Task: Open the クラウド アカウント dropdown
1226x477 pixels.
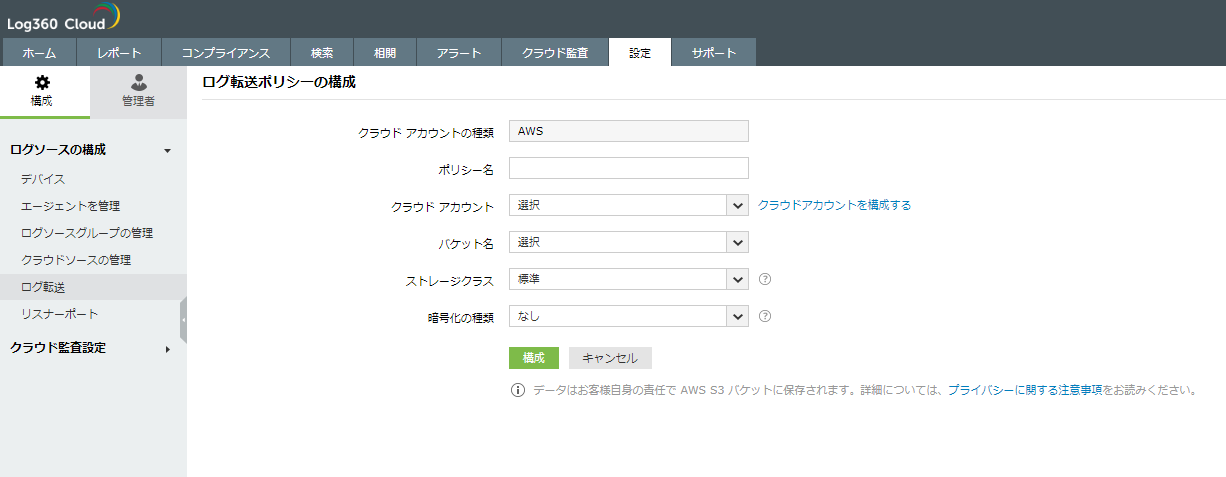Action: coord(629,206)
